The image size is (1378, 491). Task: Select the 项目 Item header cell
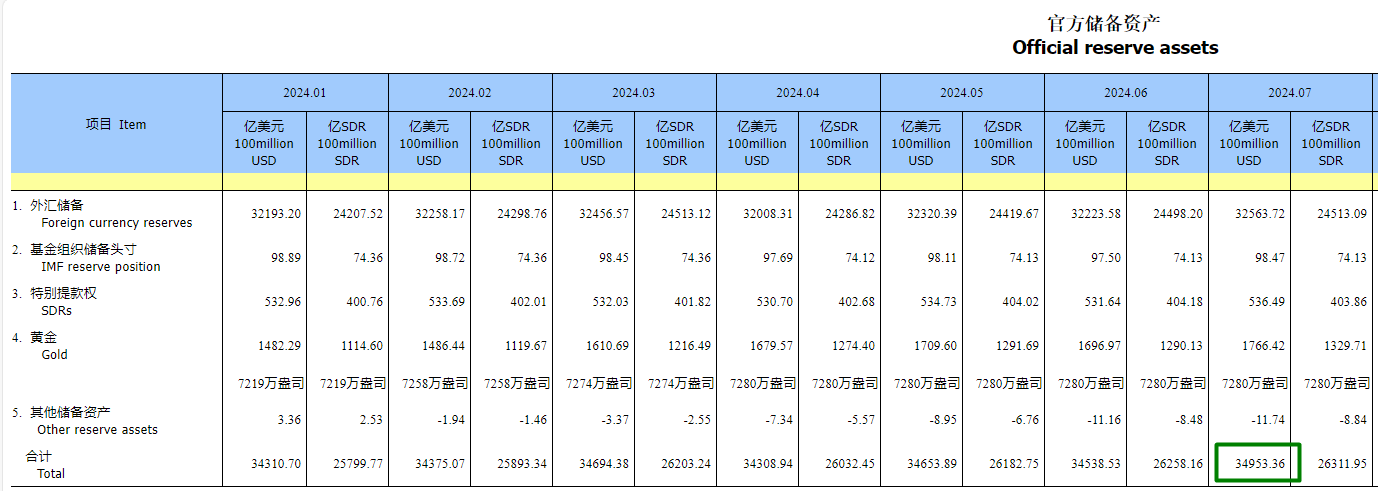[x=116, y=124]
